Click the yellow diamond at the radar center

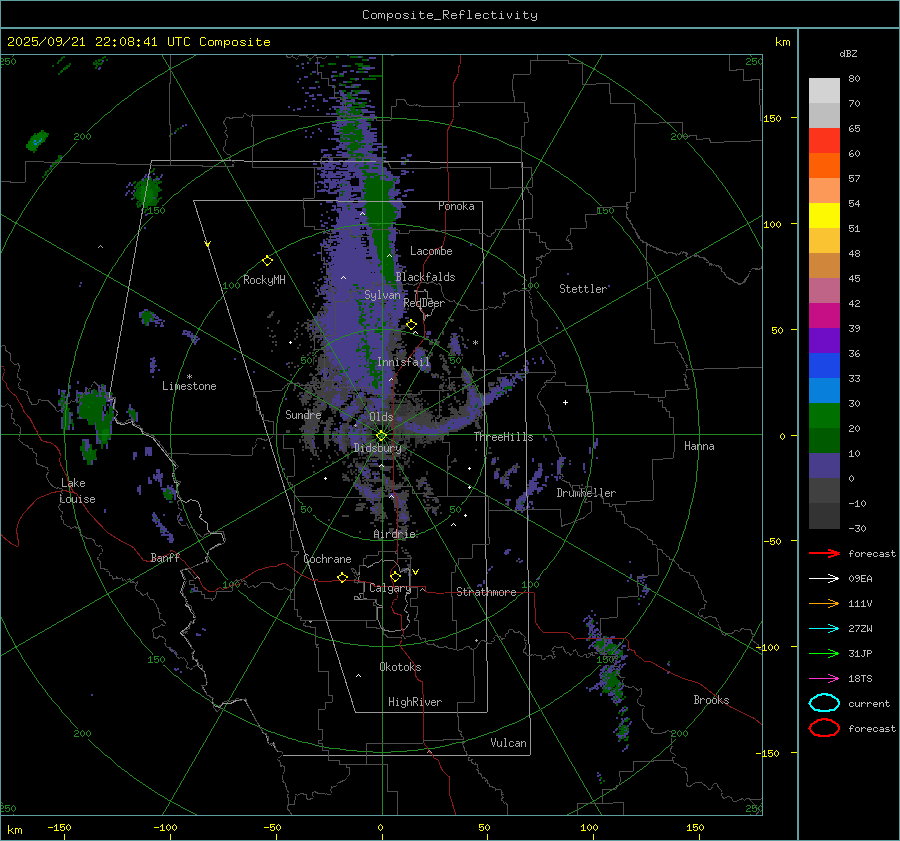click(381, 435)
